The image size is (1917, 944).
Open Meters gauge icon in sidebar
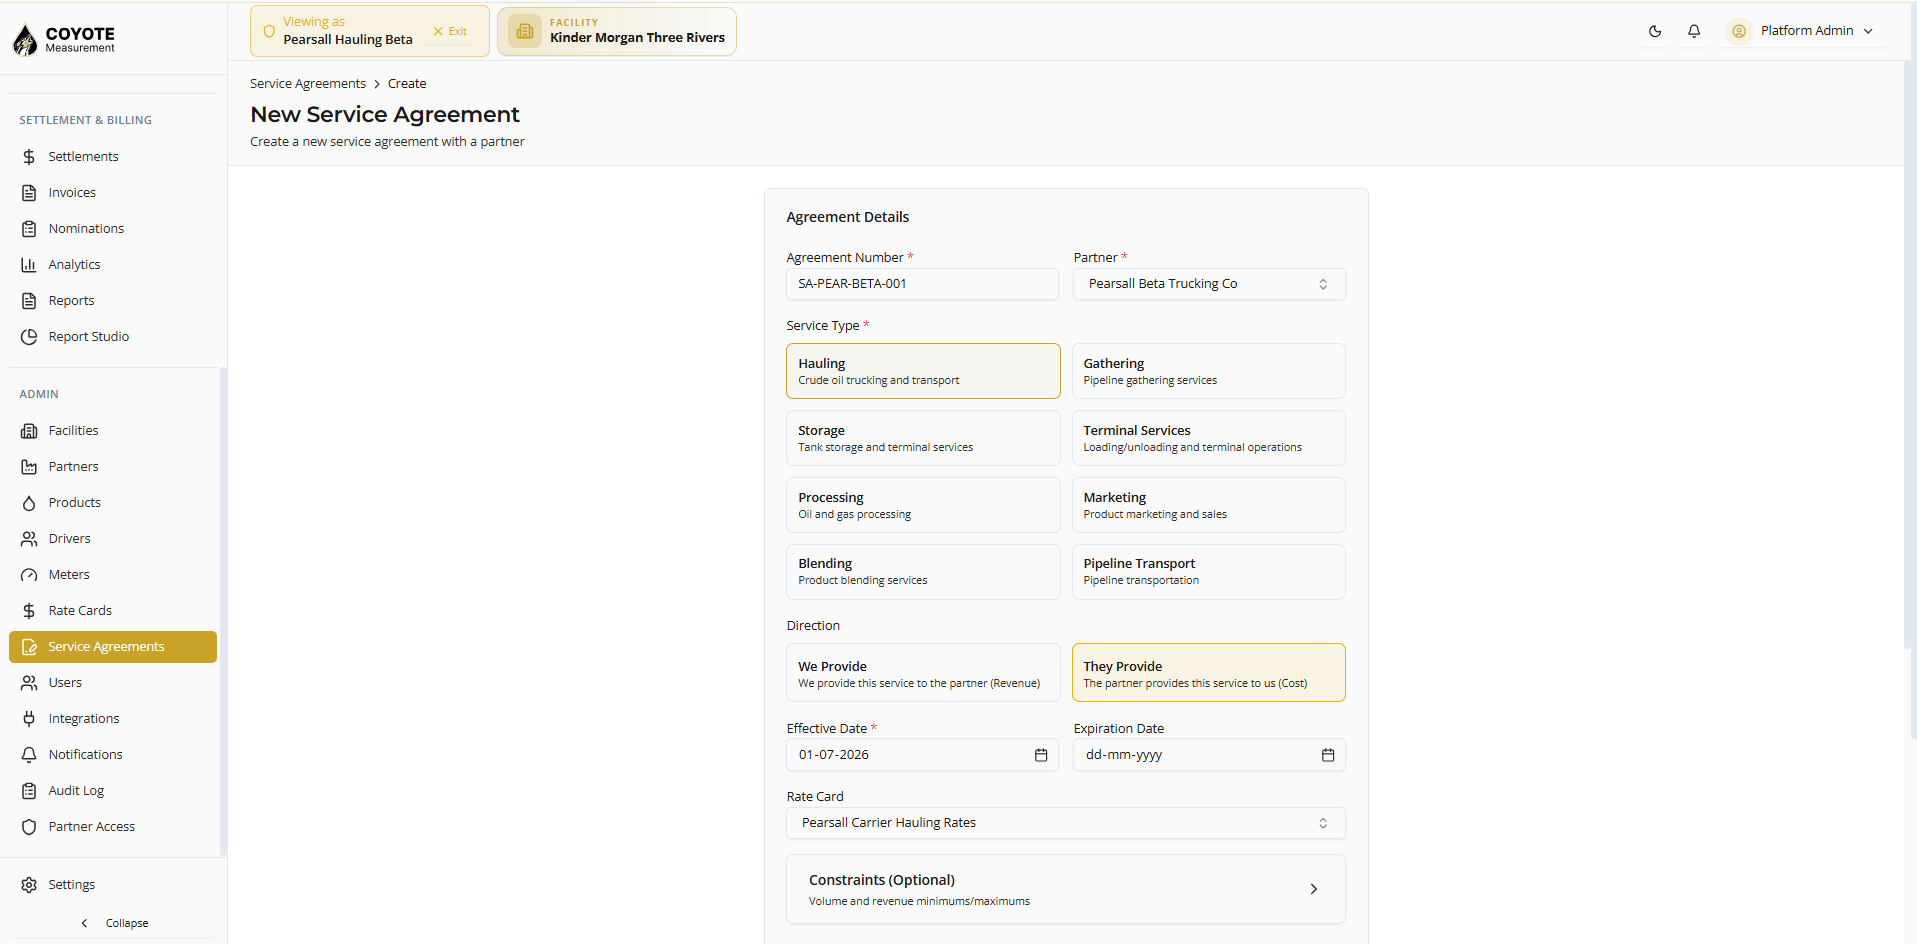point(29,575)
